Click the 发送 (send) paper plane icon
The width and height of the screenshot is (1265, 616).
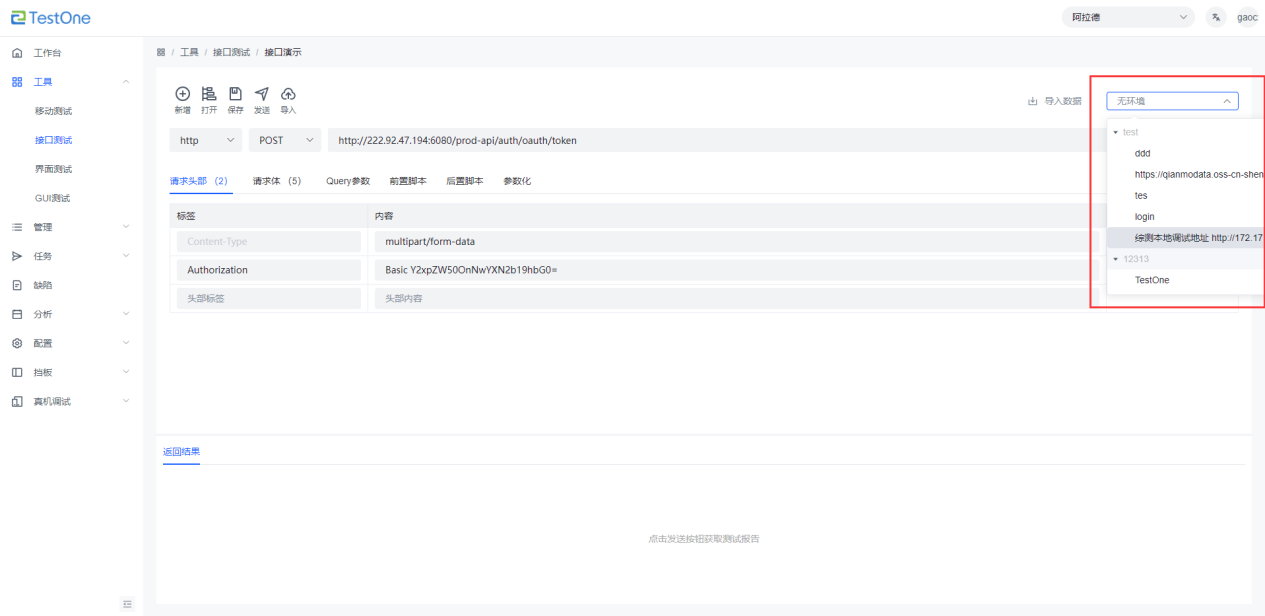(262, 94)
